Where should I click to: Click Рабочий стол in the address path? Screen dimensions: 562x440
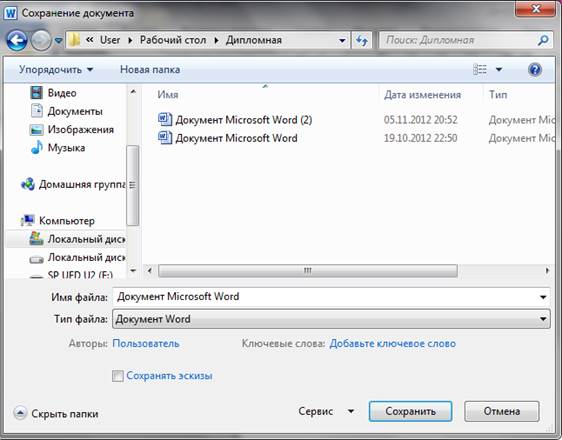pyautogui.click(x=173, y=40)
